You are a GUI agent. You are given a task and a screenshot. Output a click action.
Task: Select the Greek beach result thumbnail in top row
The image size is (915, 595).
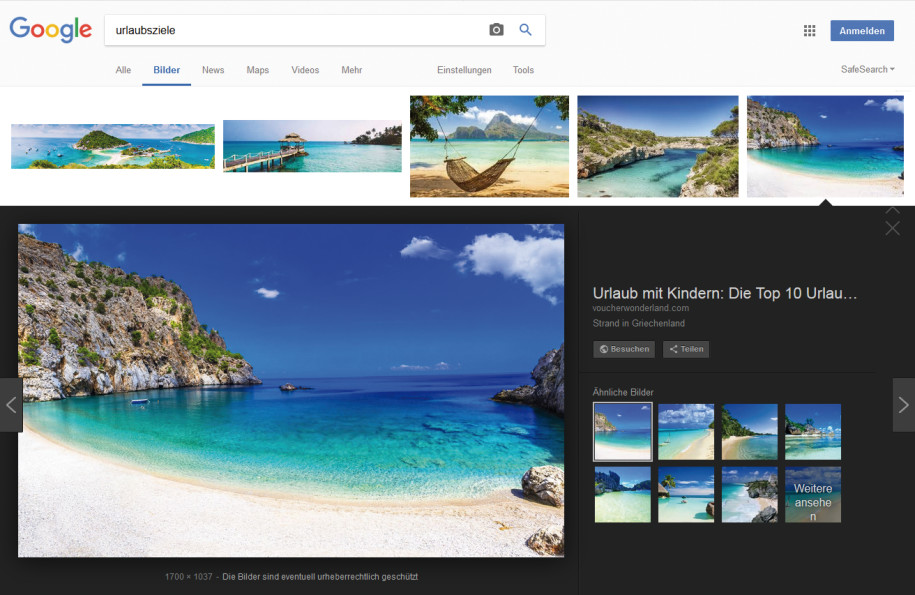pos(825,146)
